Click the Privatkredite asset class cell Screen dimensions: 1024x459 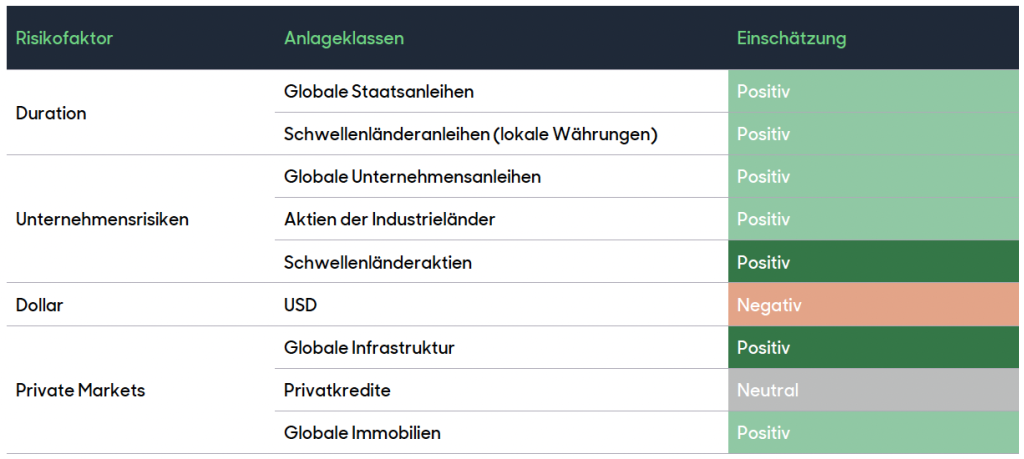tap(337, 390)
